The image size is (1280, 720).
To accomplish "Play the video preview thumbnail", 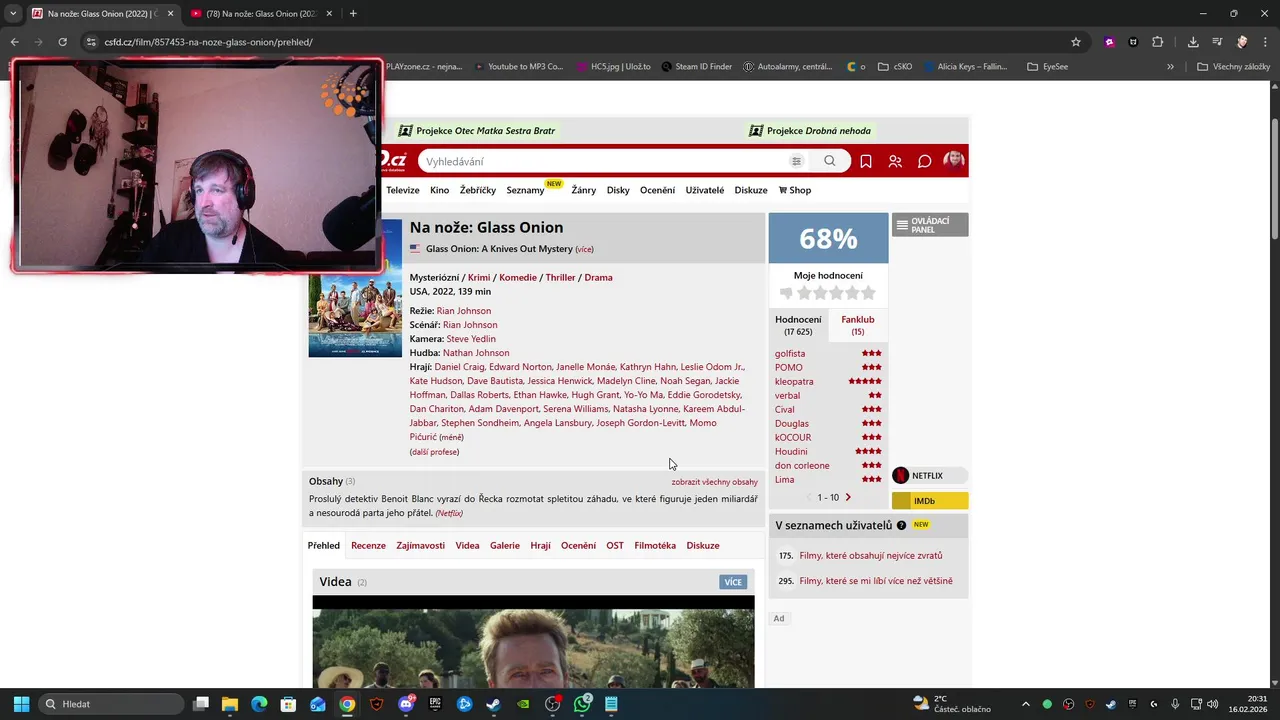I will point(533,642).
